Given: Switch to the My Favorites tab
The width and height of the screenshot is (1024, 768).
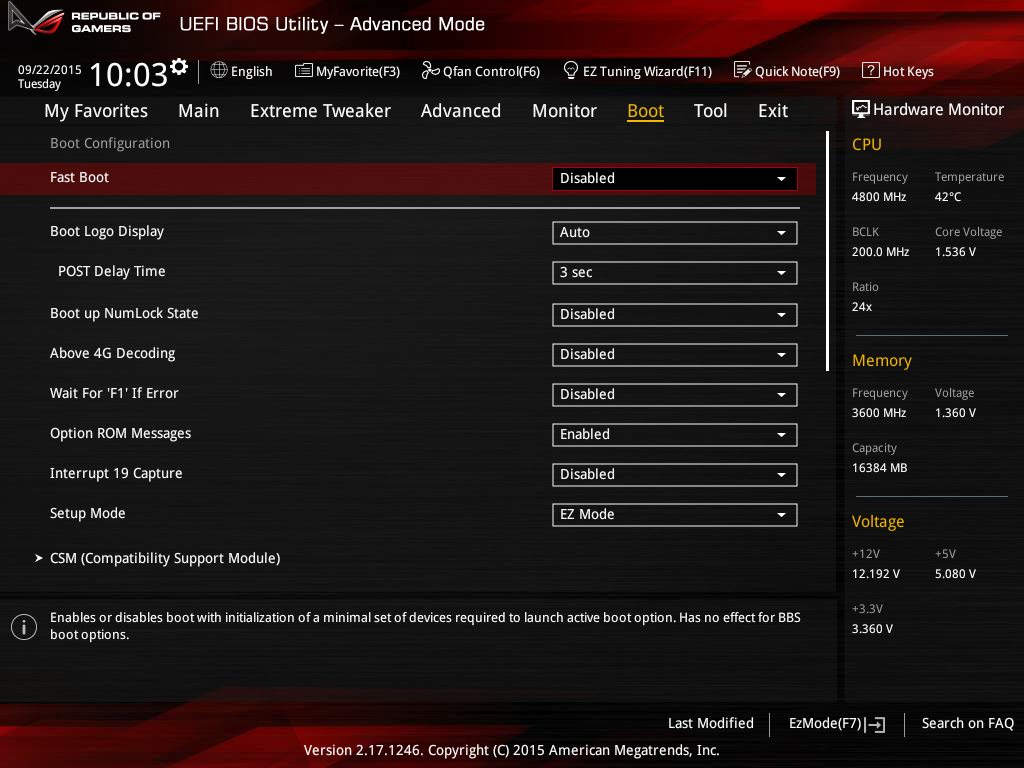Looking at the screenshot, I should click(96, 111).
